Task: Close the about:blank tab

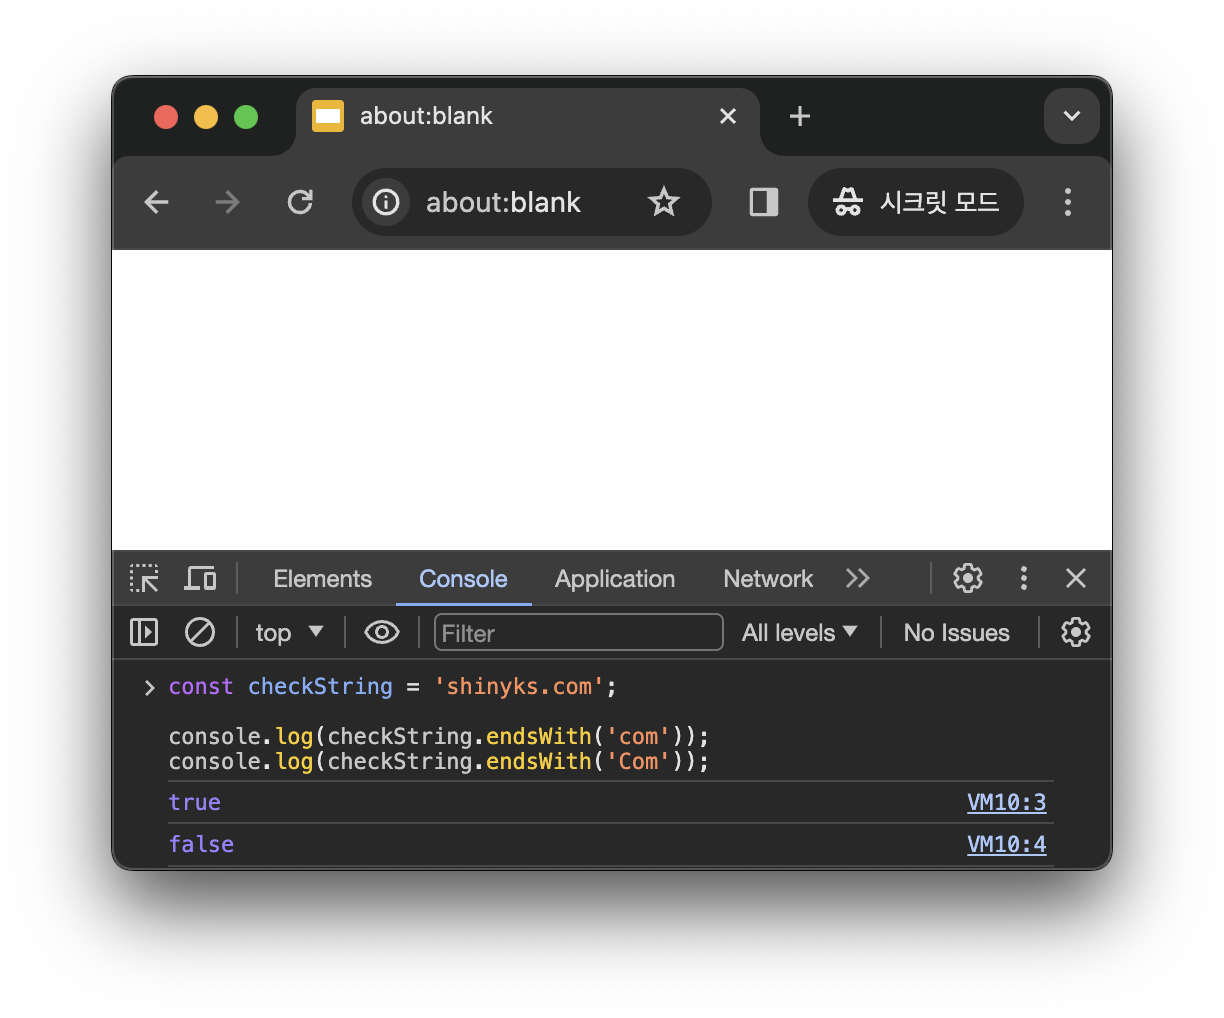Action: point(728,116)
